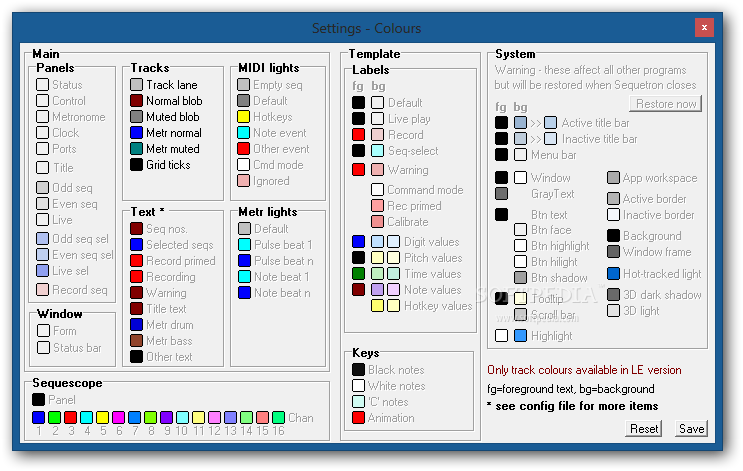Viewport: 743px width, 471px height.
Task: Pick the Muted blob grey swatch
Action: pyautogui.click(x=136, y=117)
